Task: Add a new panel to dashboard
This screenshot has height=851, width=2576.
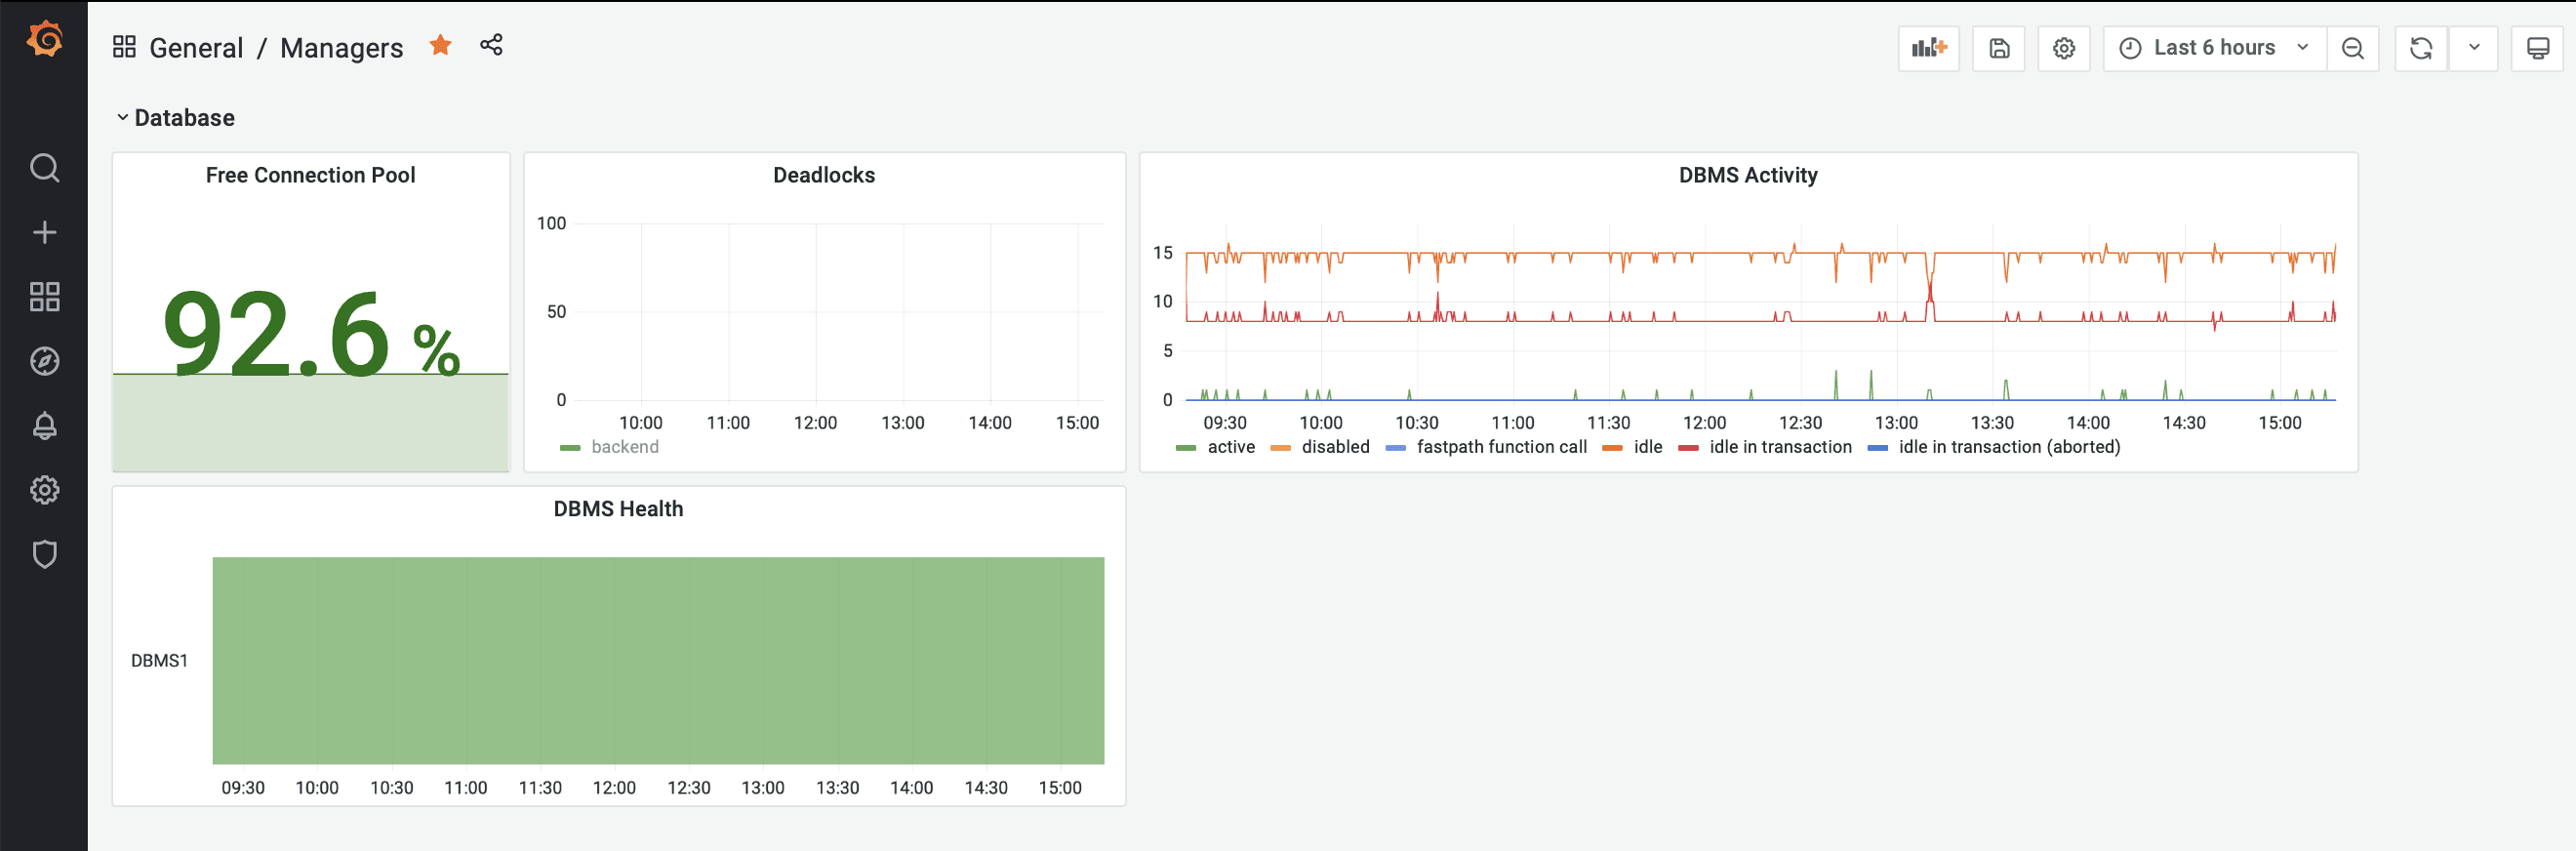Action: (1928, 48)
